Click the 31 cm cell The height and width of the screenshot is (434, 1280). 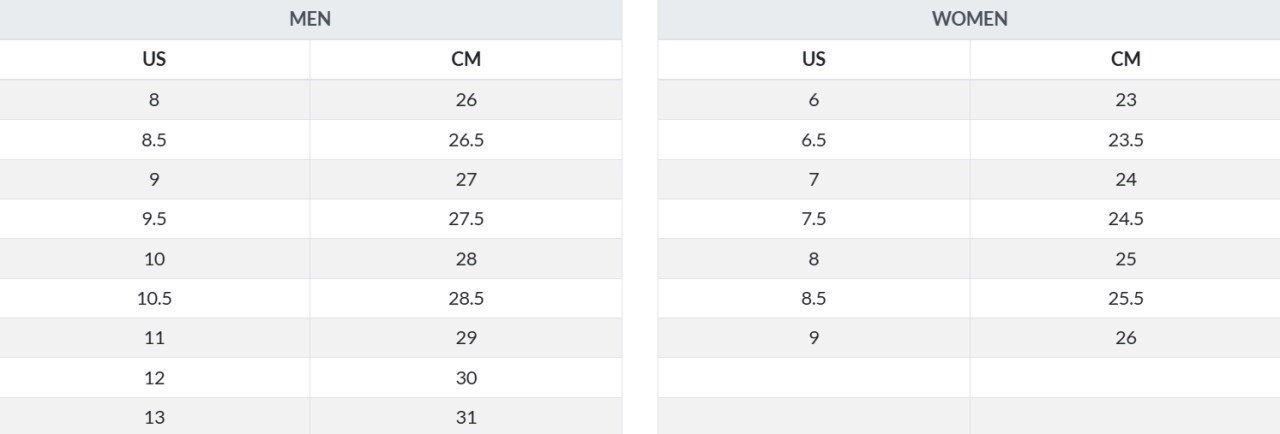tap(466, 417)
